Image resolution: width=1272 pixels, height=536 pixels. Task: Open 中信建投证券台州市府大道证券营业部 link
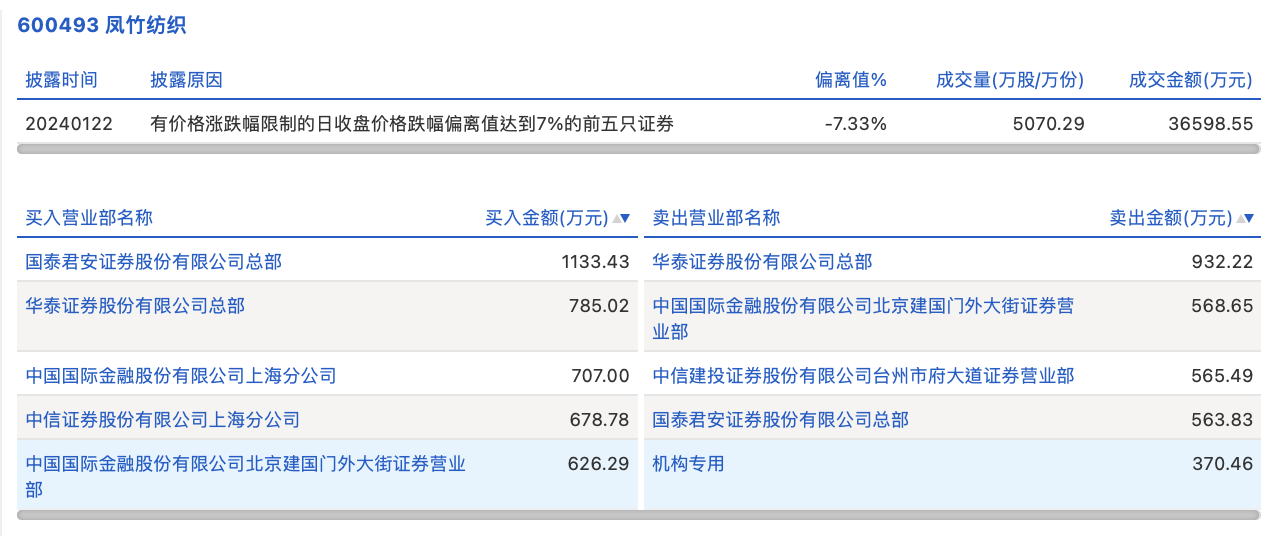(x=863, y=376)
